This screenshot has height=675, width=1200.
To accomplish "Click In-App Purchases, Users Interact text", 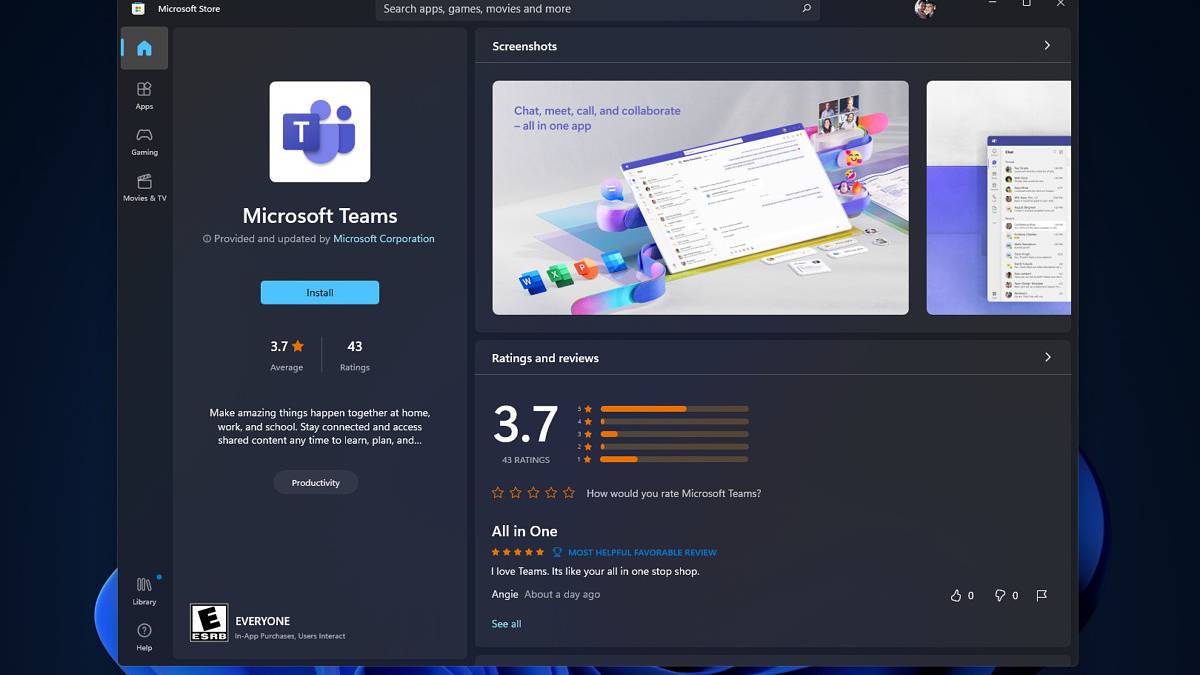I will [290, 636].
